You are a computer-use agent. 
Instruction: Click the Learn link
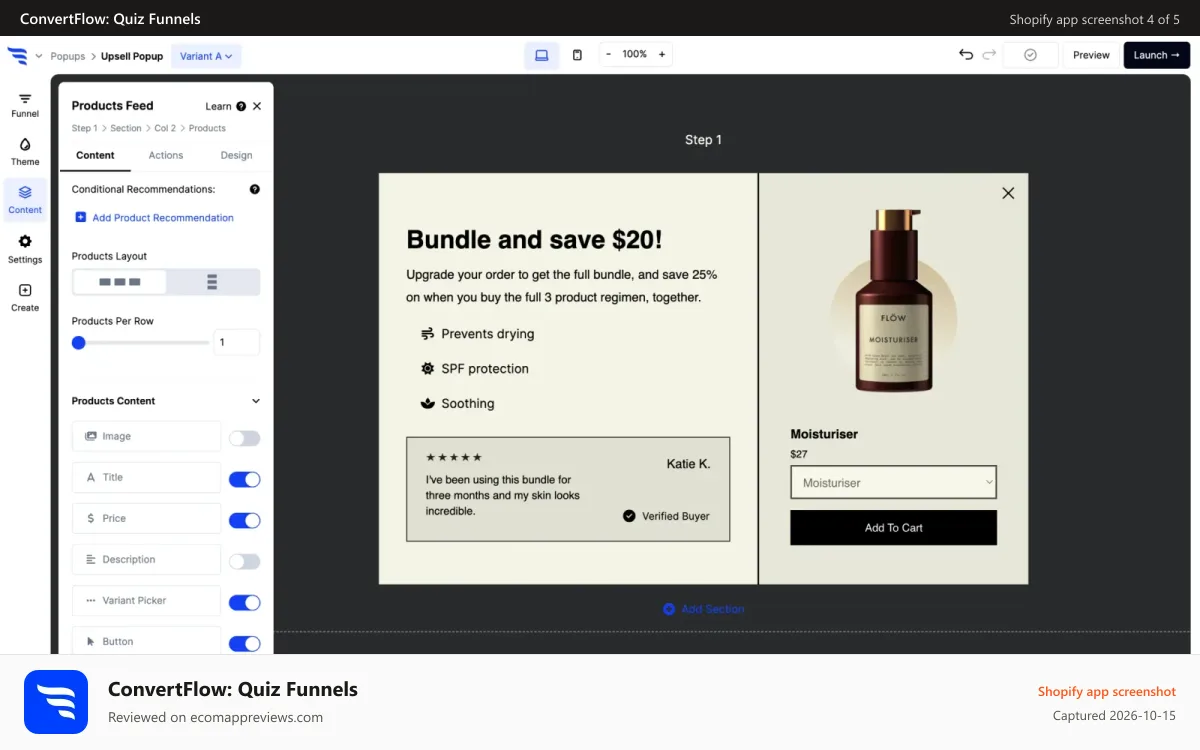pyautogui.click(x=218, y=106)
